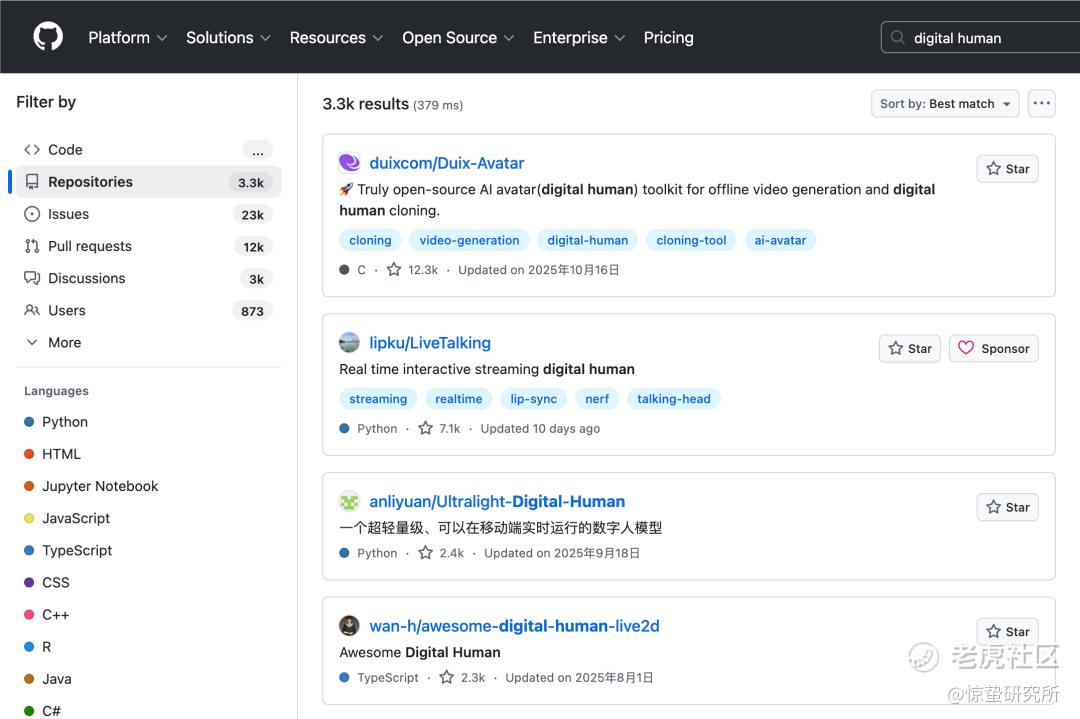Click the lipku LiveTalking avatar icon
The width and height of the screenshot is (1080, 719).
pos(349,343)
